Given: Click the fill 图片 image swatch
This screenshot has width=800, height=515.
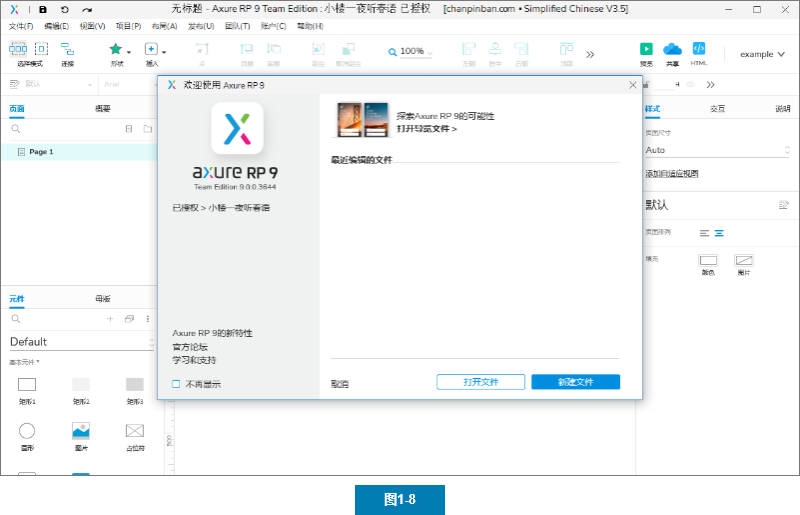Looking at the screenshot, I should [744, 261].
